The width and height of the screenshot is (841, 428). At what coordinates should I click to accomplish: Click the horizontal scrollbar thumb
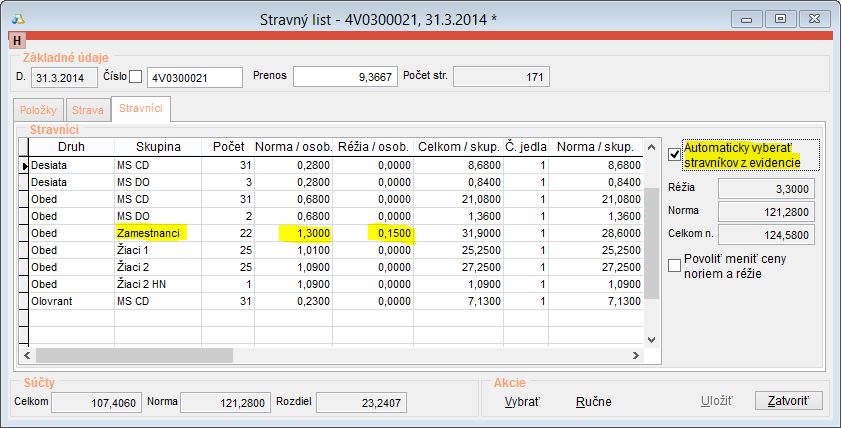click(130, 355)
